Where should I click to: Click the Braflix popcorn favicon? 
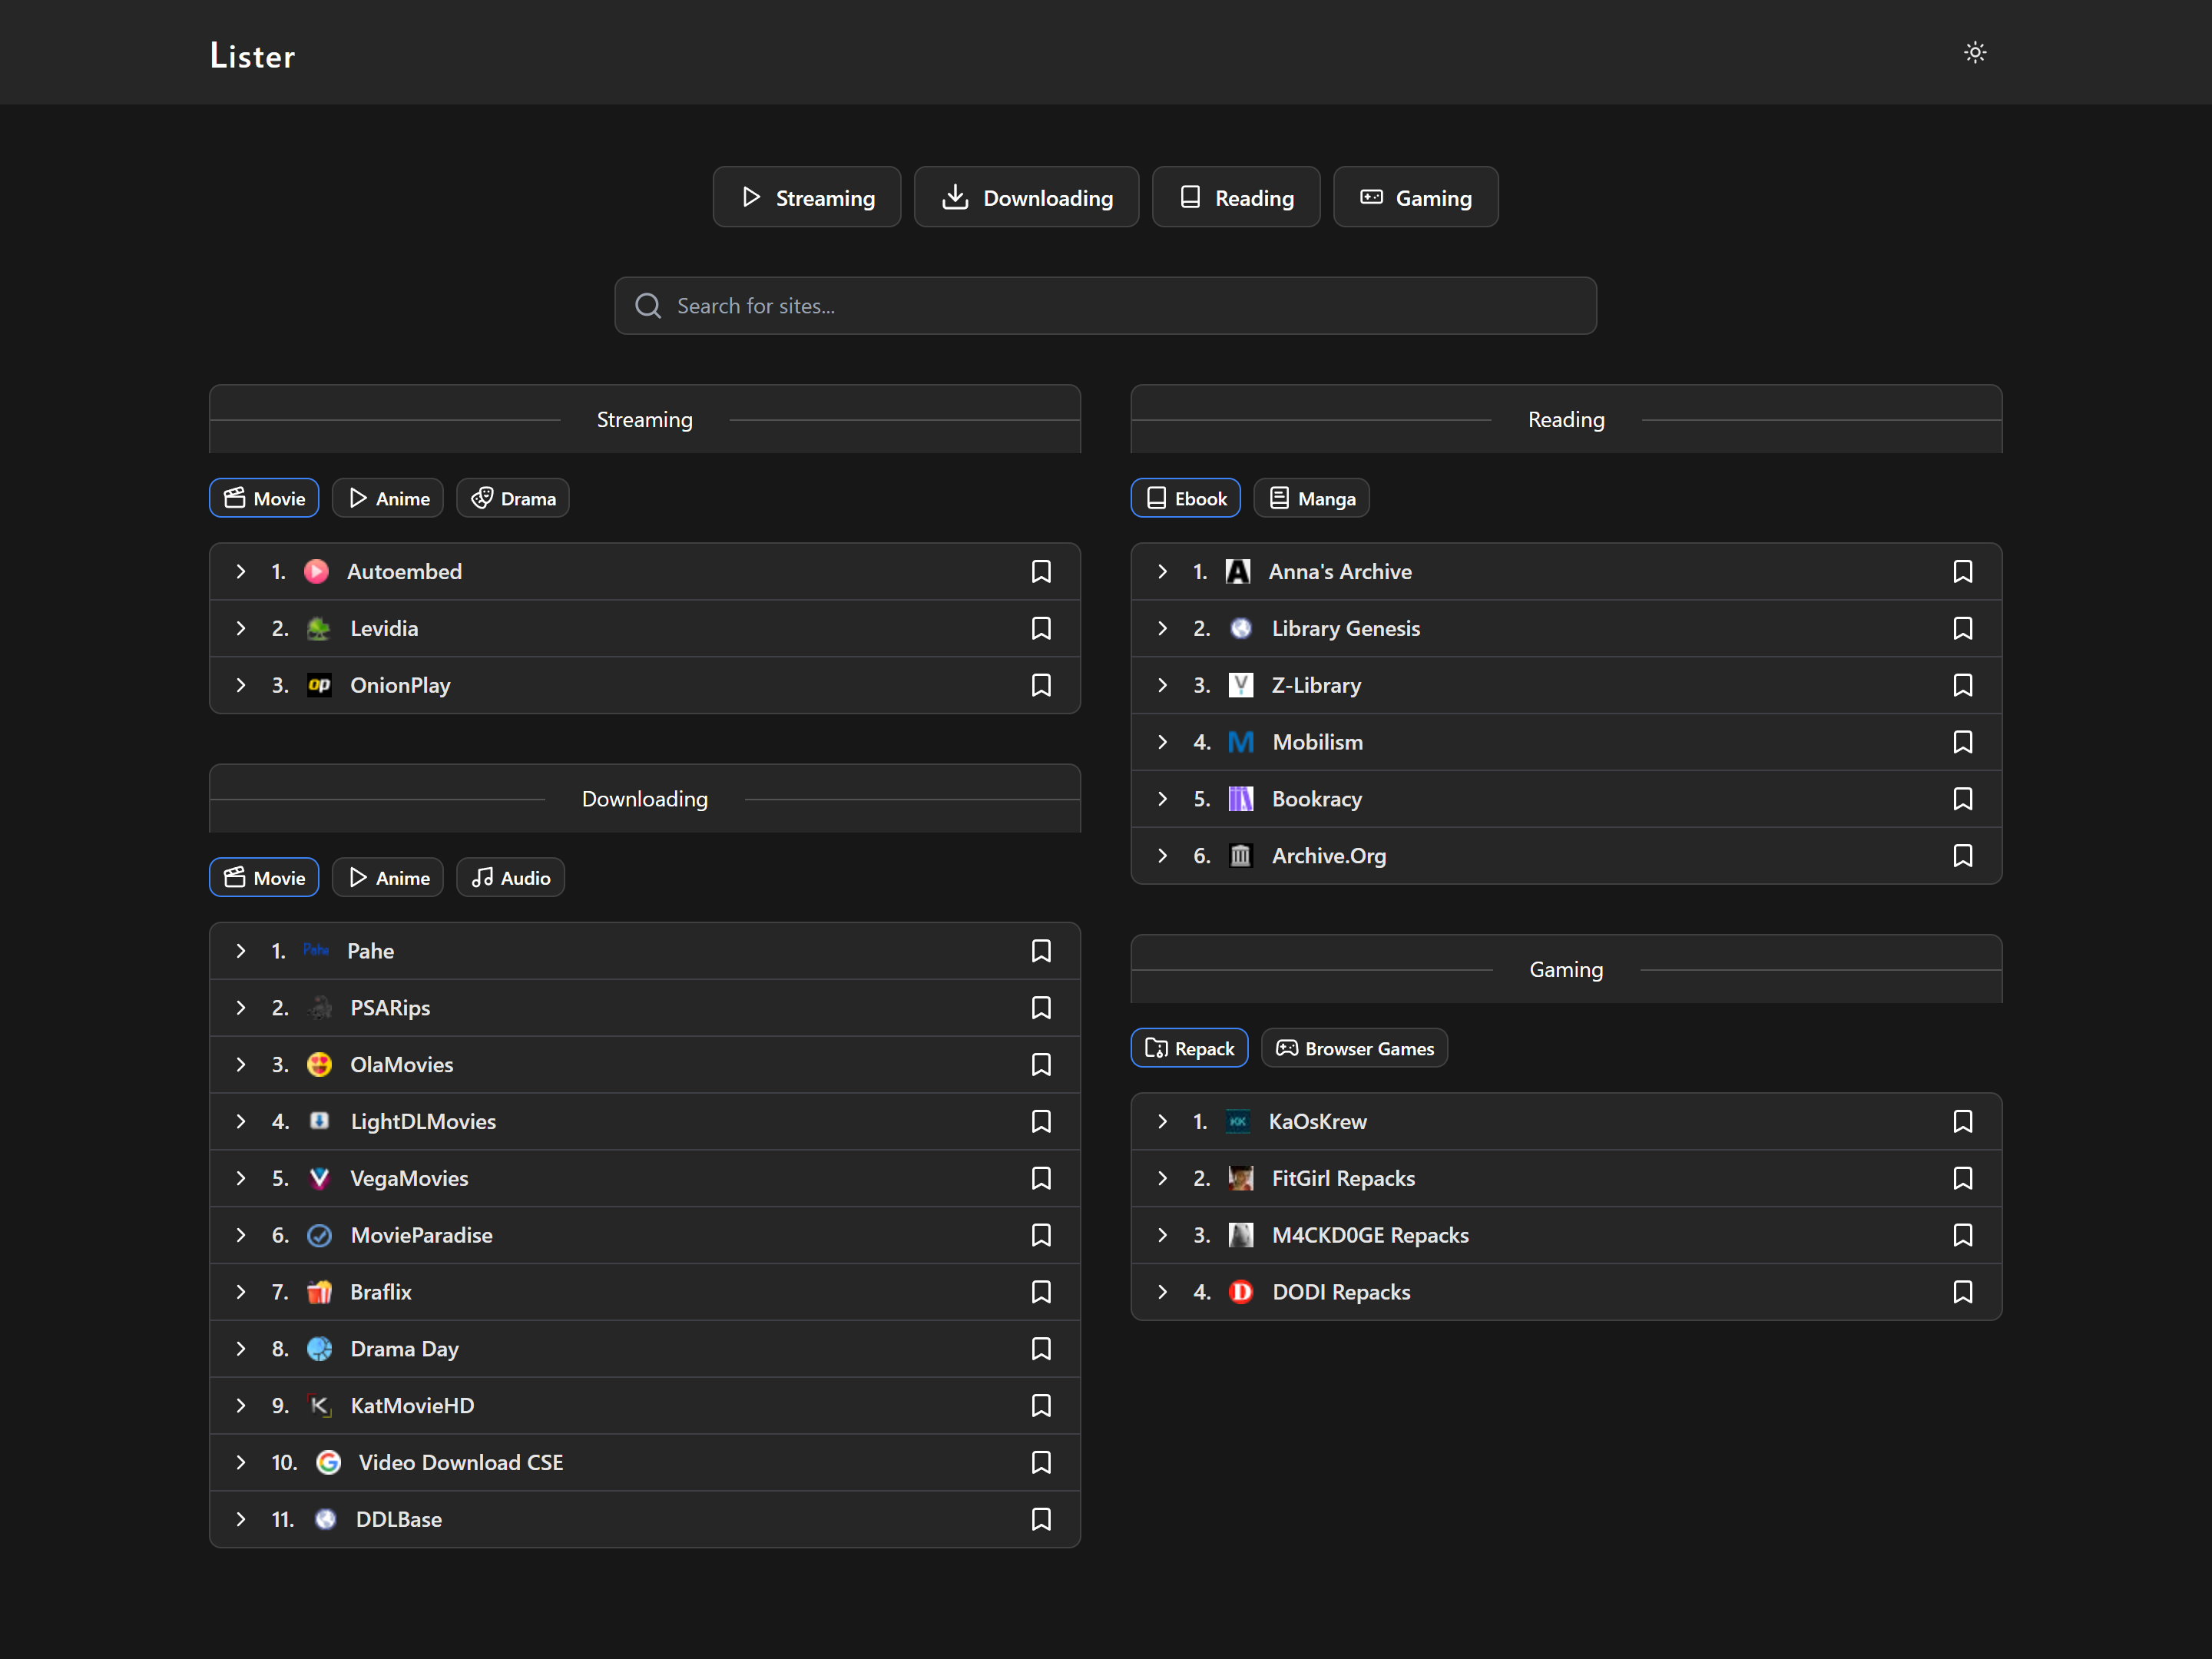(x=319, y=1292)
